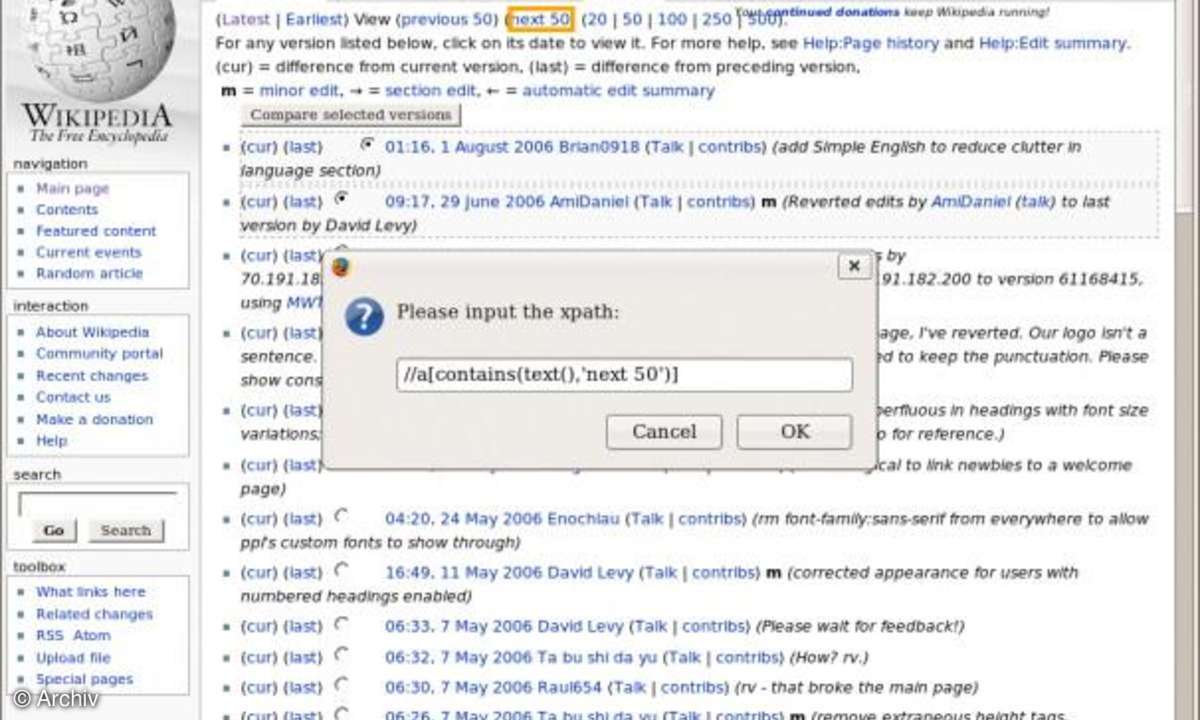Open the highlighted next 50 link
This screenshot has width=1200, height=720.
pos(540,19)
